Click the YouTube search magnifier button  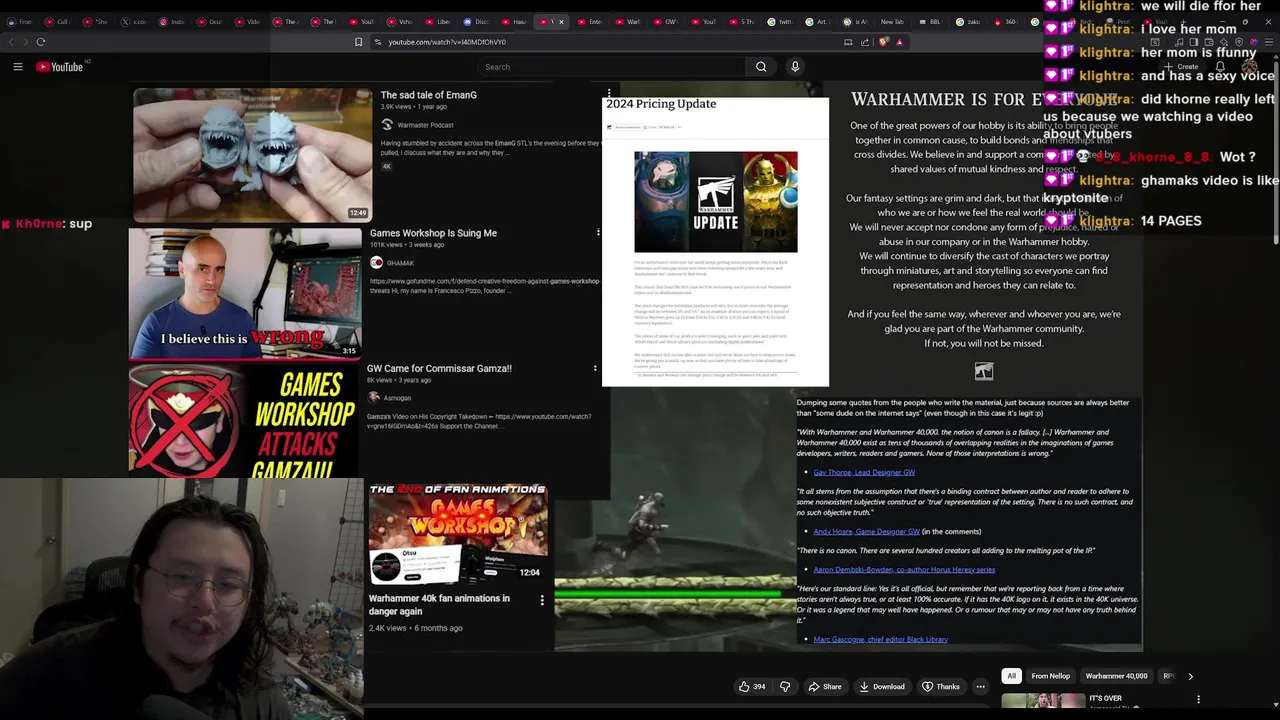click(761, 67)
